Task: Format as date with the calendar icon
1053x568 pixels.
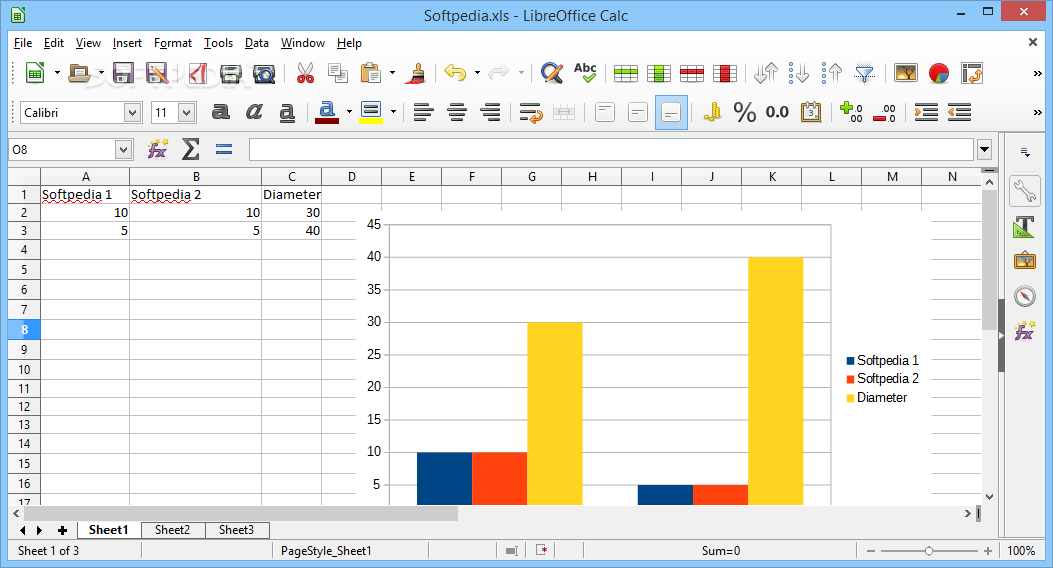Action: (811, 112)
